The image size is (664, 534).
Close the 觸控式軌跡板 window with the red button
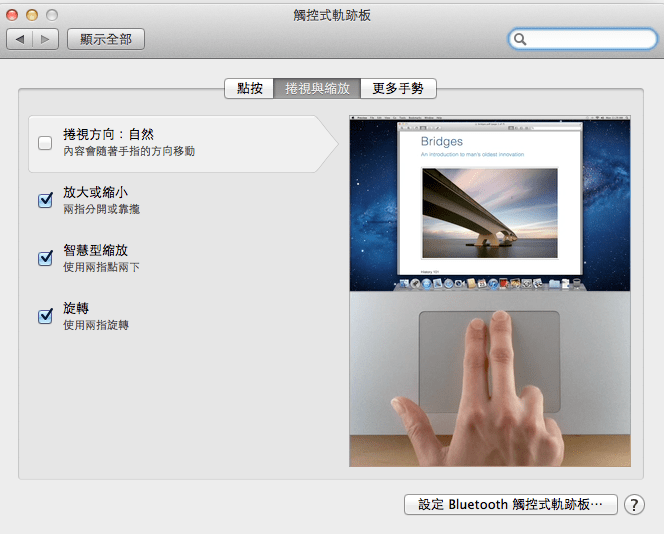(x=13, y=15)
